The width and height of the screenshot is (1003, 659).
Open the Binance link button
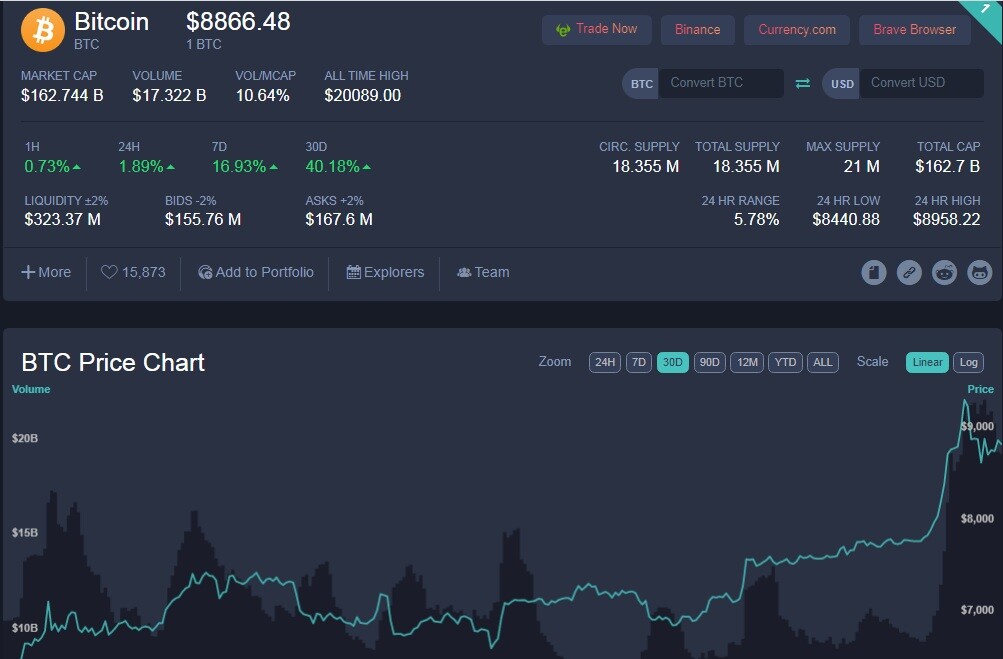point(697,29)
